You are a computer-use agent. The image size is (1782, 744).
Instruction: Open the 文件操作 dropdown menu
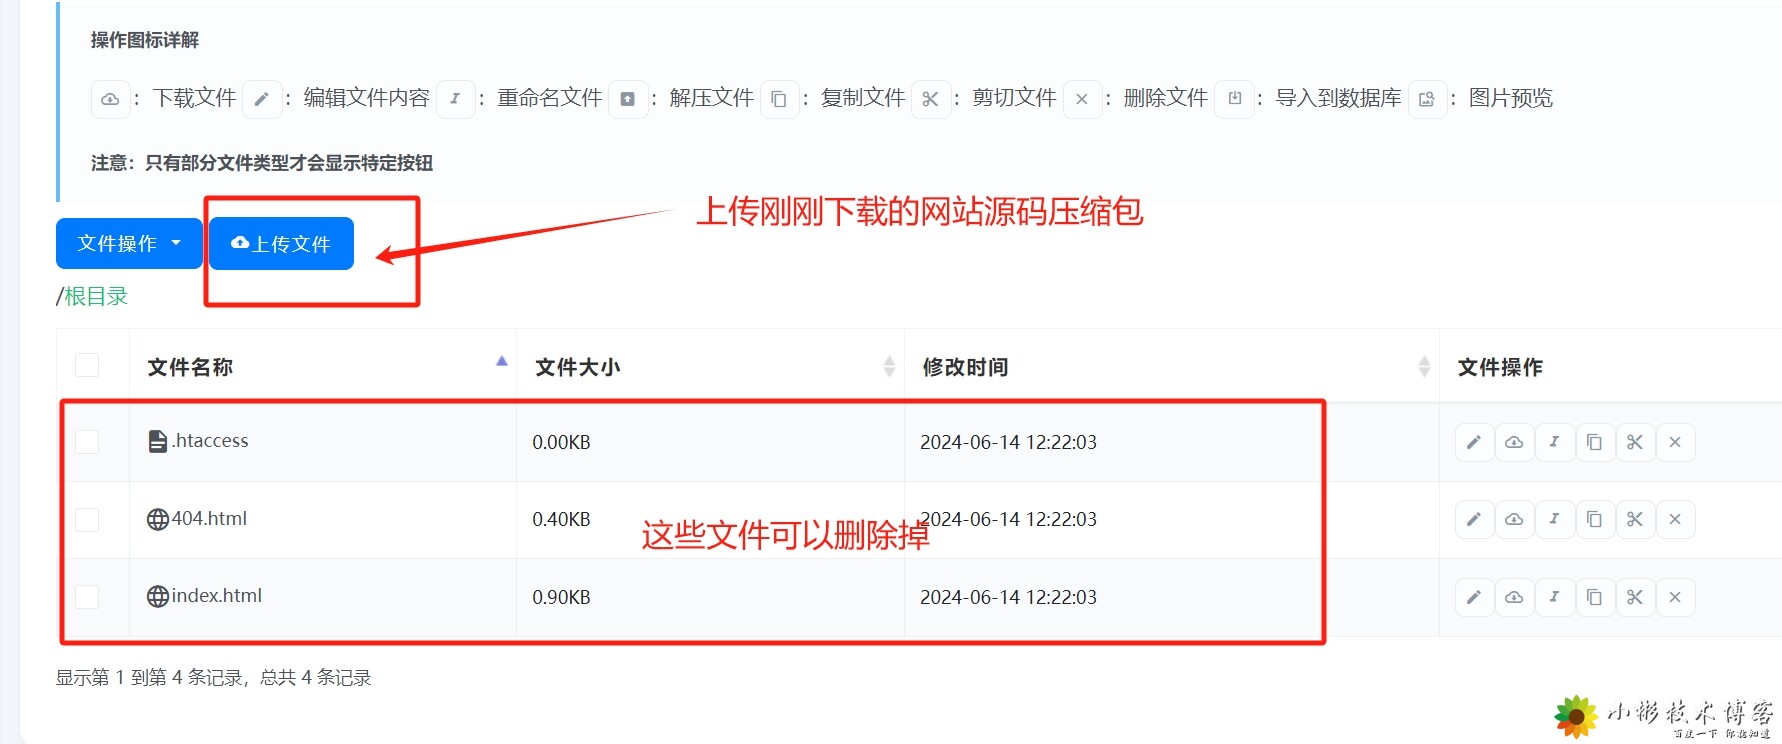pos(129,243)
